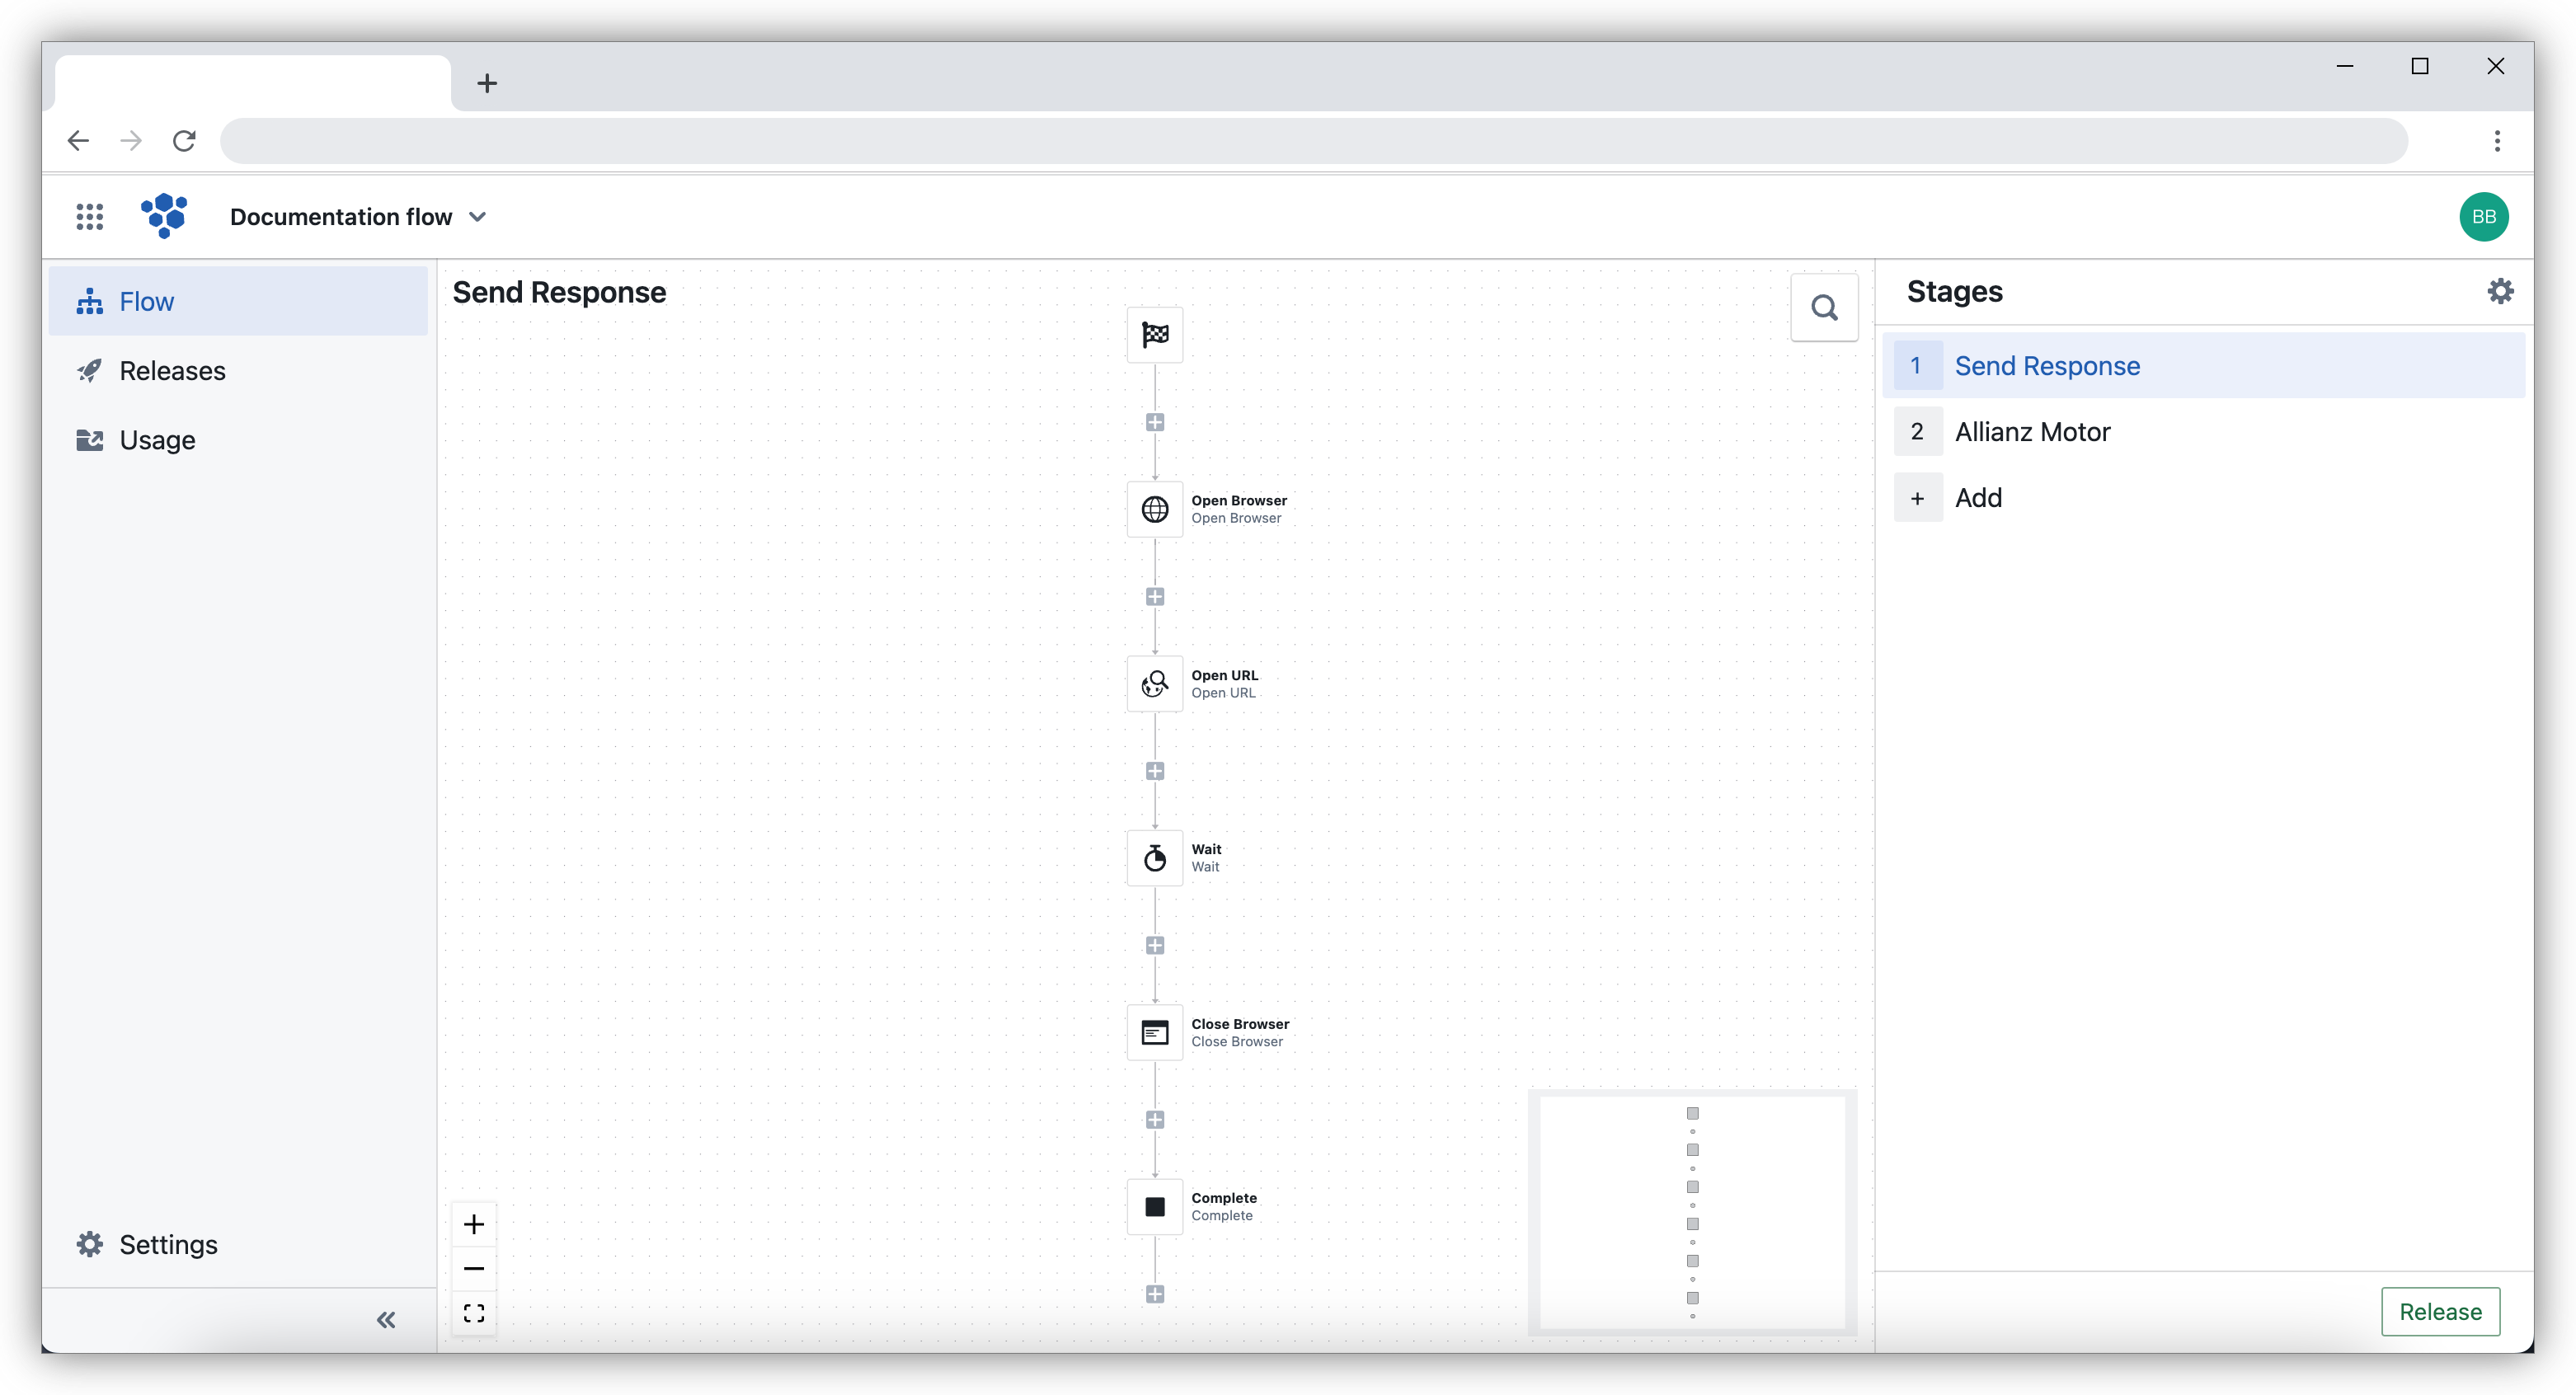The height and width of the screenshot is (1395, 2576).
Task: Click the Open URL step icon
Action: pos(1154,682)
